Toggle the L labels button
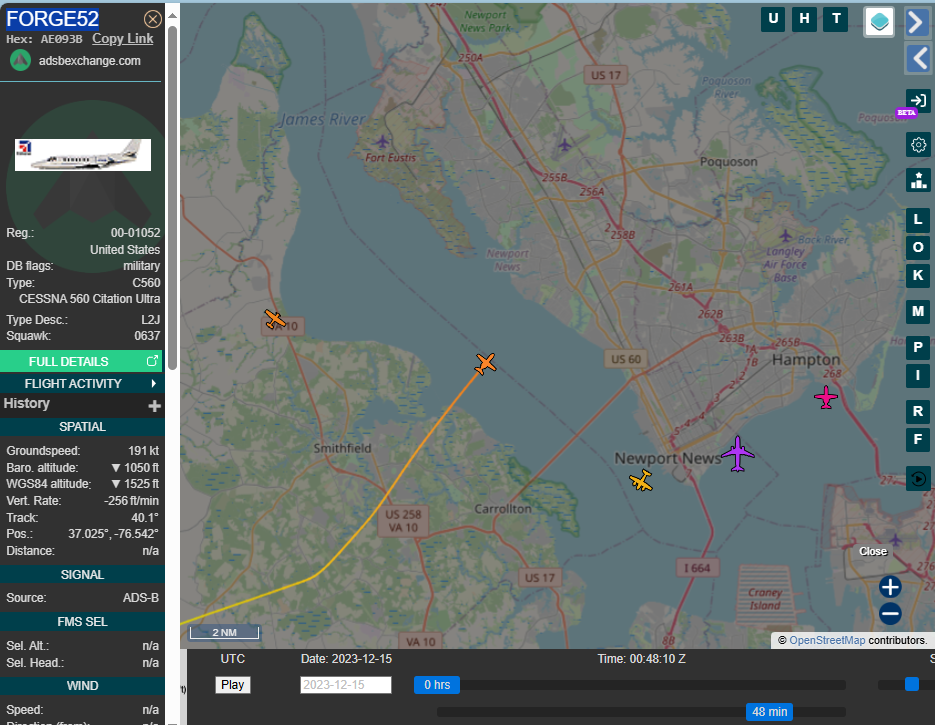935x725 pixels. [x=918, y=220]
